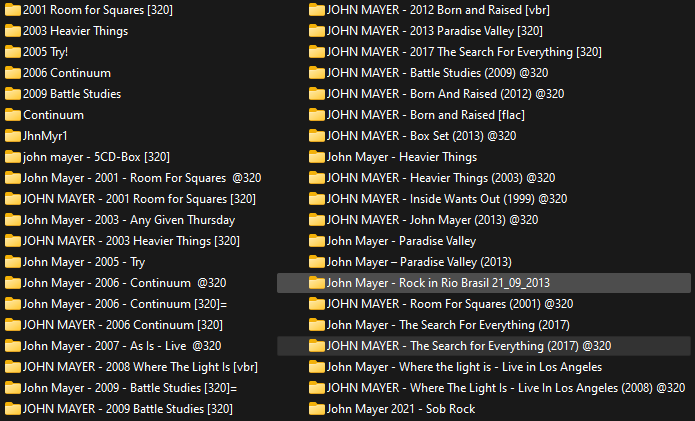Screen dimensions: 695x421
Task: Click folder icon of 'john mayer - 5CD-Box [320]'
Action: 12,157
